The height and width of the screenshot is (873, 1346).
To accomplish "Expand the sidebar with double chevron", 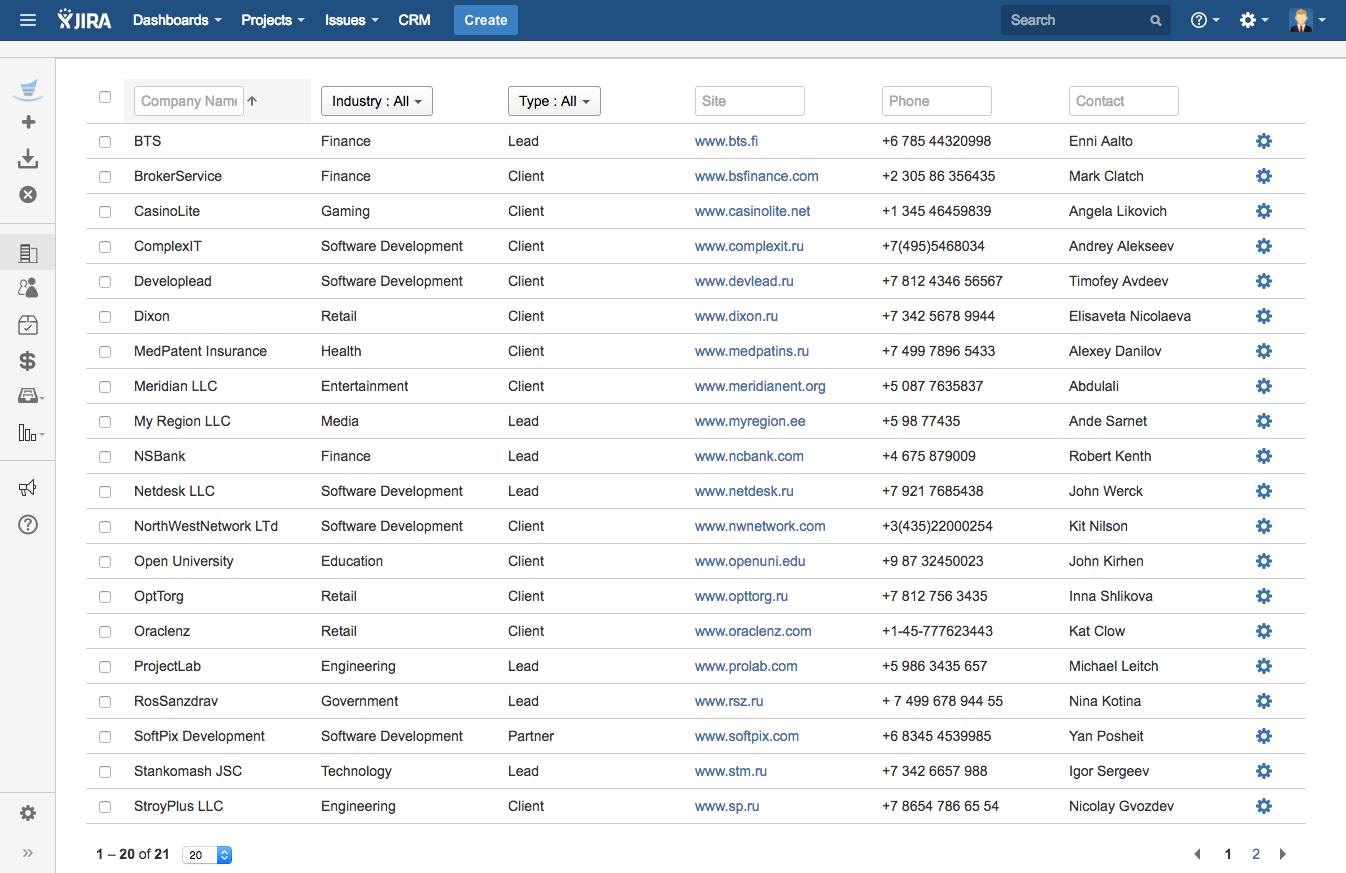I will point(28,853).
